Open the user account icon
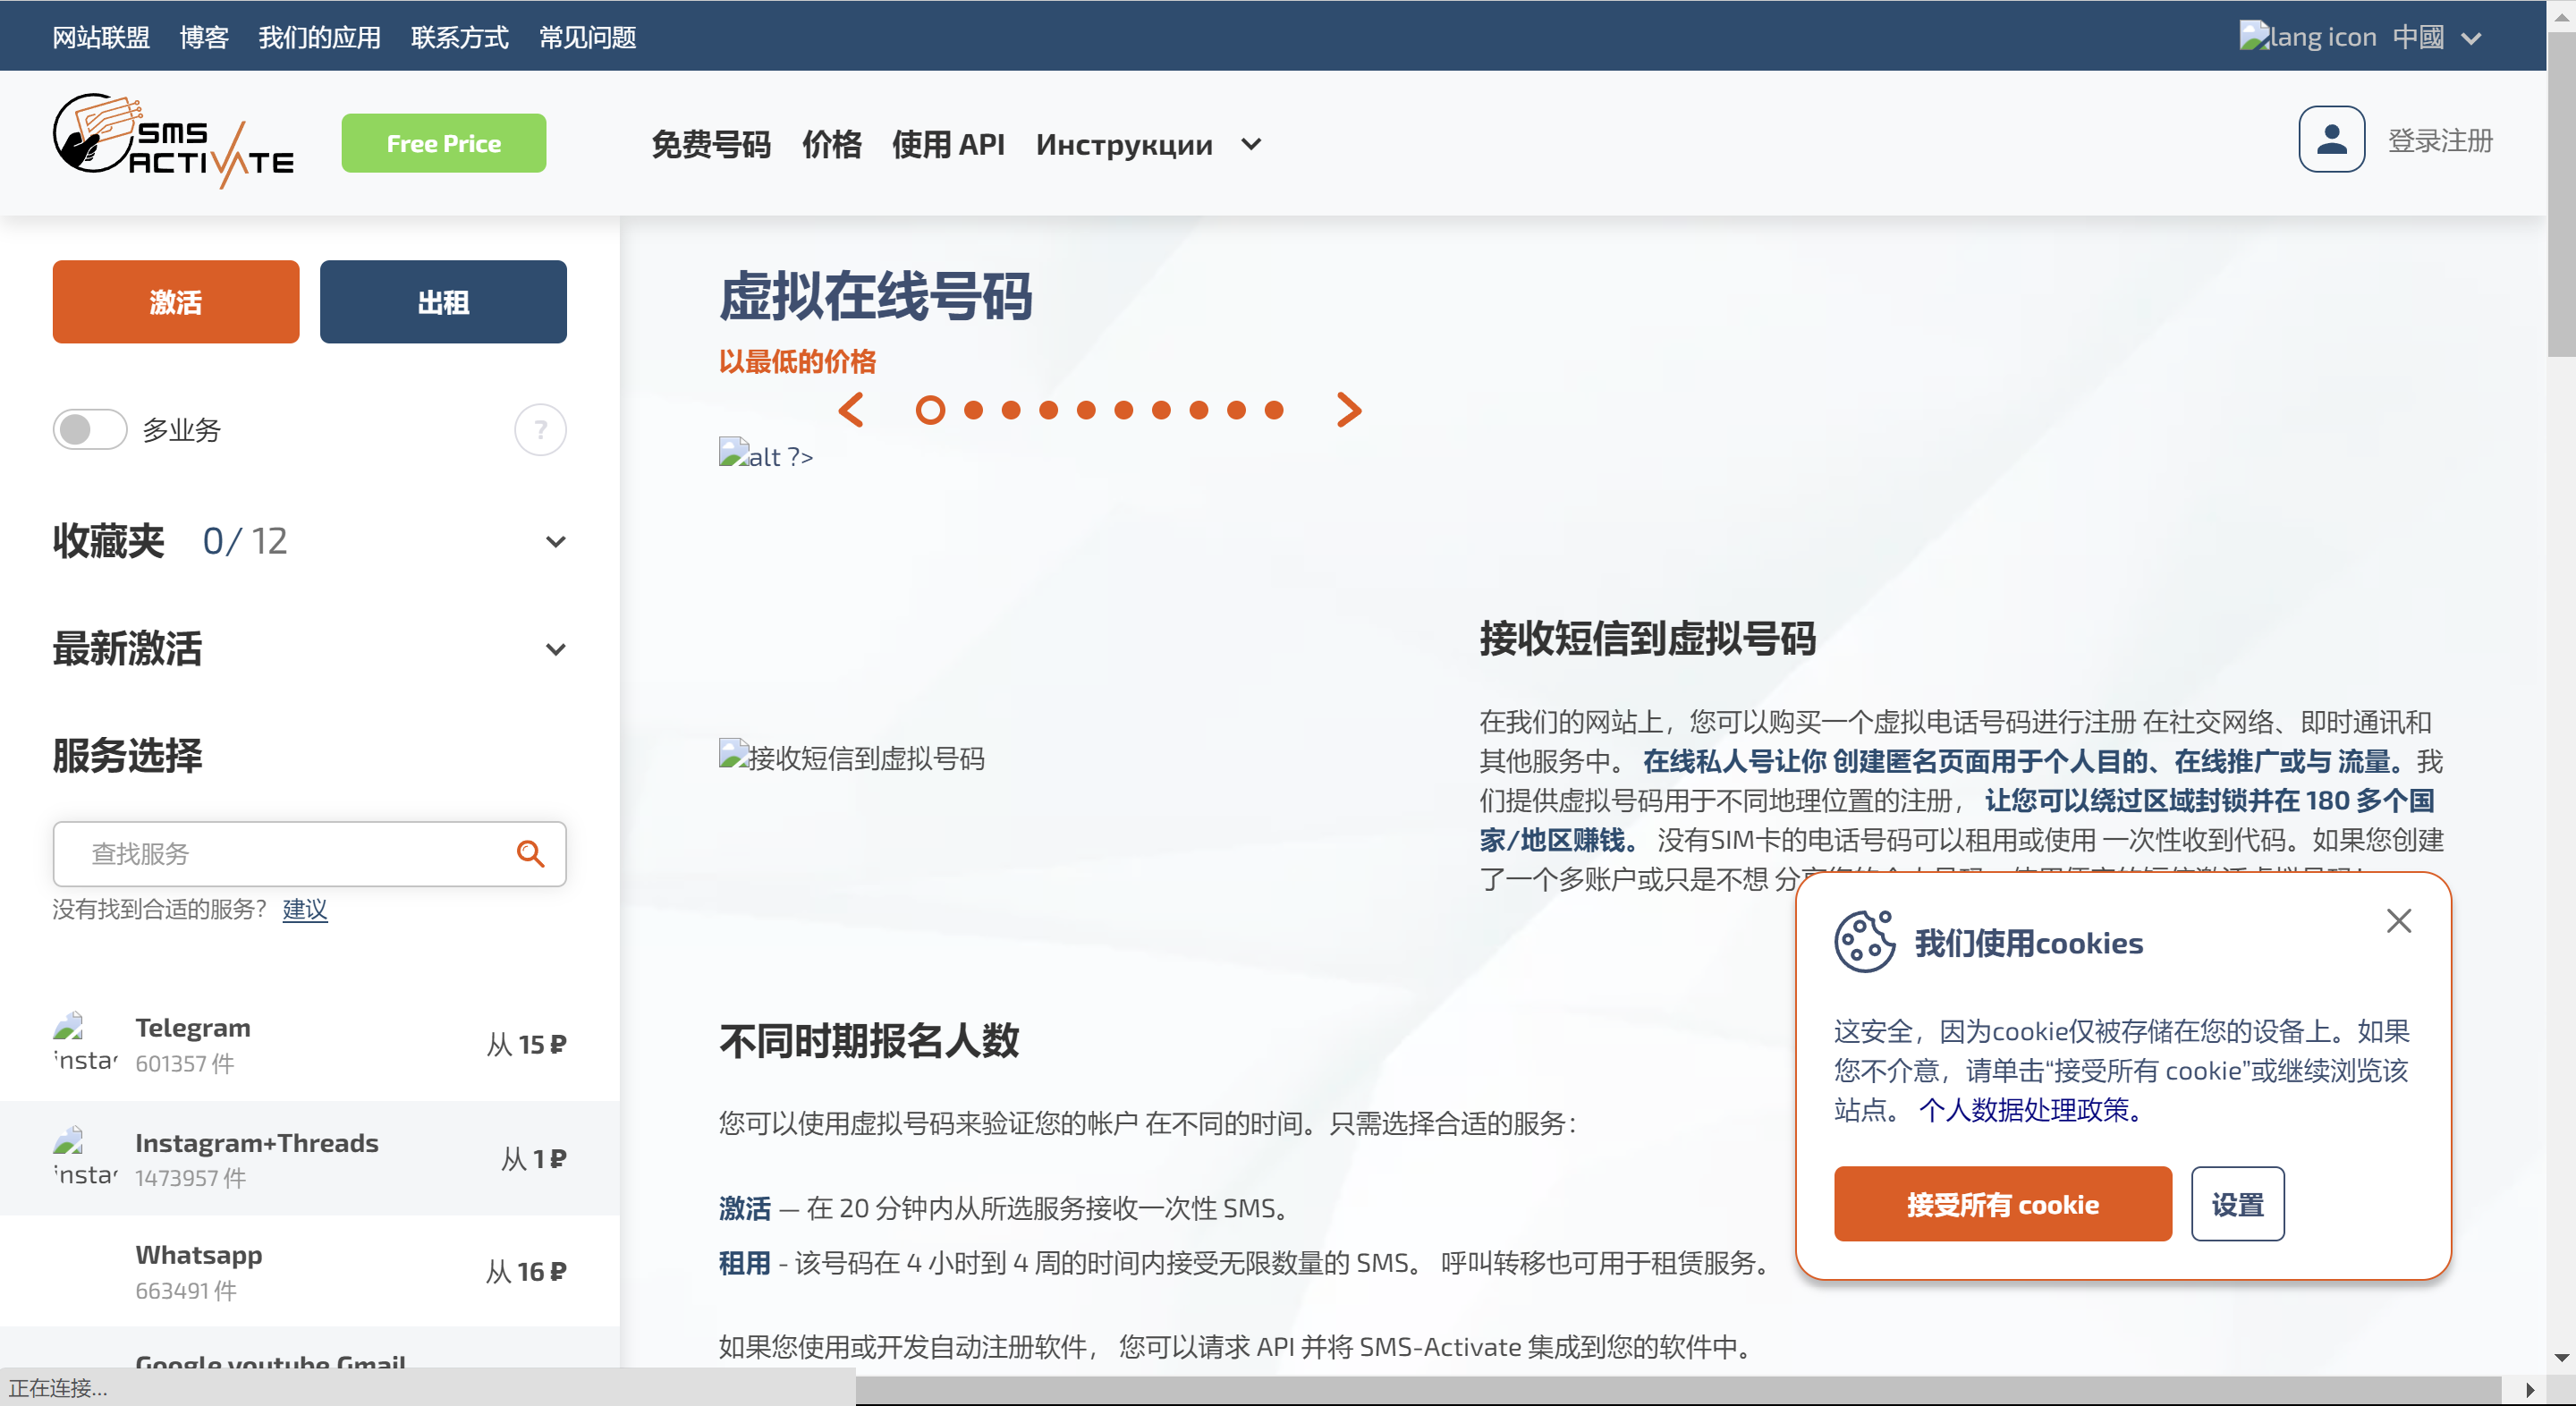This screenshot has width=2576, height=1406. pyautogui.click(x=2331, y=139)
